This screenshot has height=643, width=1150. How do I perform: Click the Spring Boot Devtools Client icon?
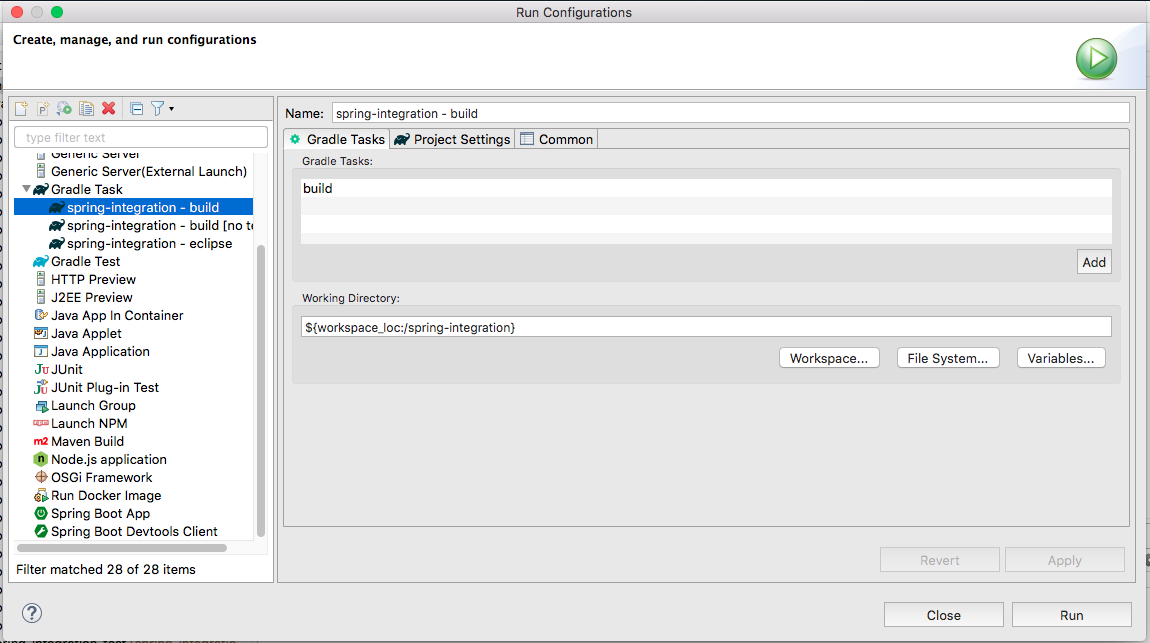(x=41, y=532)
